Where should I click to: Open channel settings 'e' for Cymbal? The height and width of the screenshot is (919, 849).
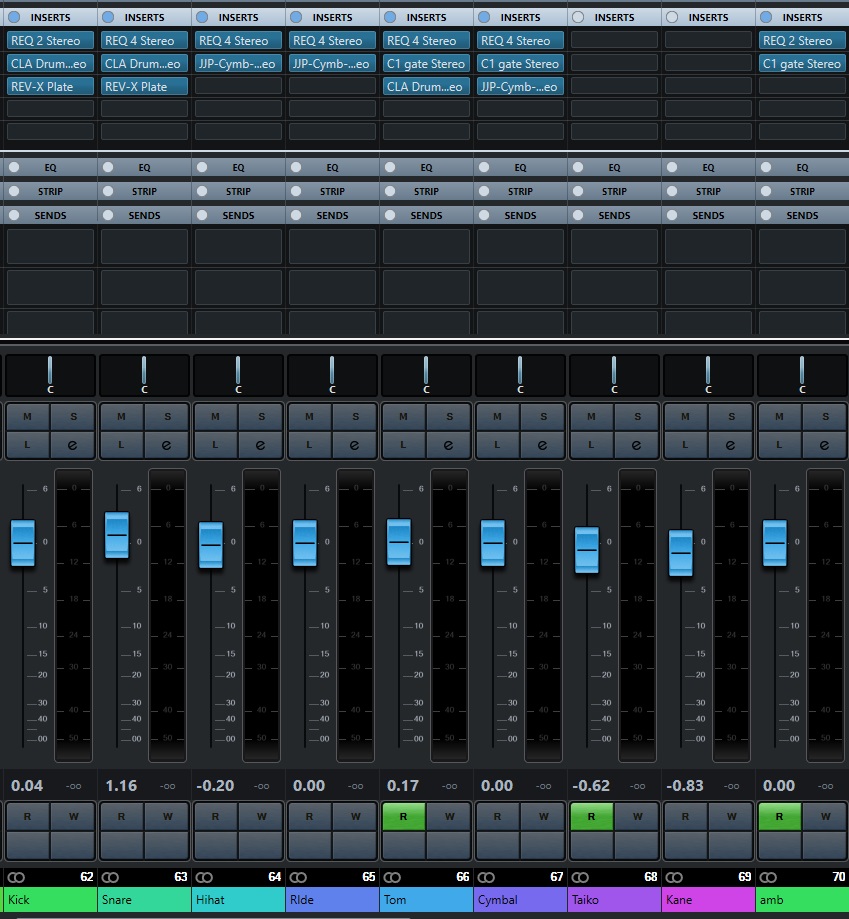coord(543,445)
